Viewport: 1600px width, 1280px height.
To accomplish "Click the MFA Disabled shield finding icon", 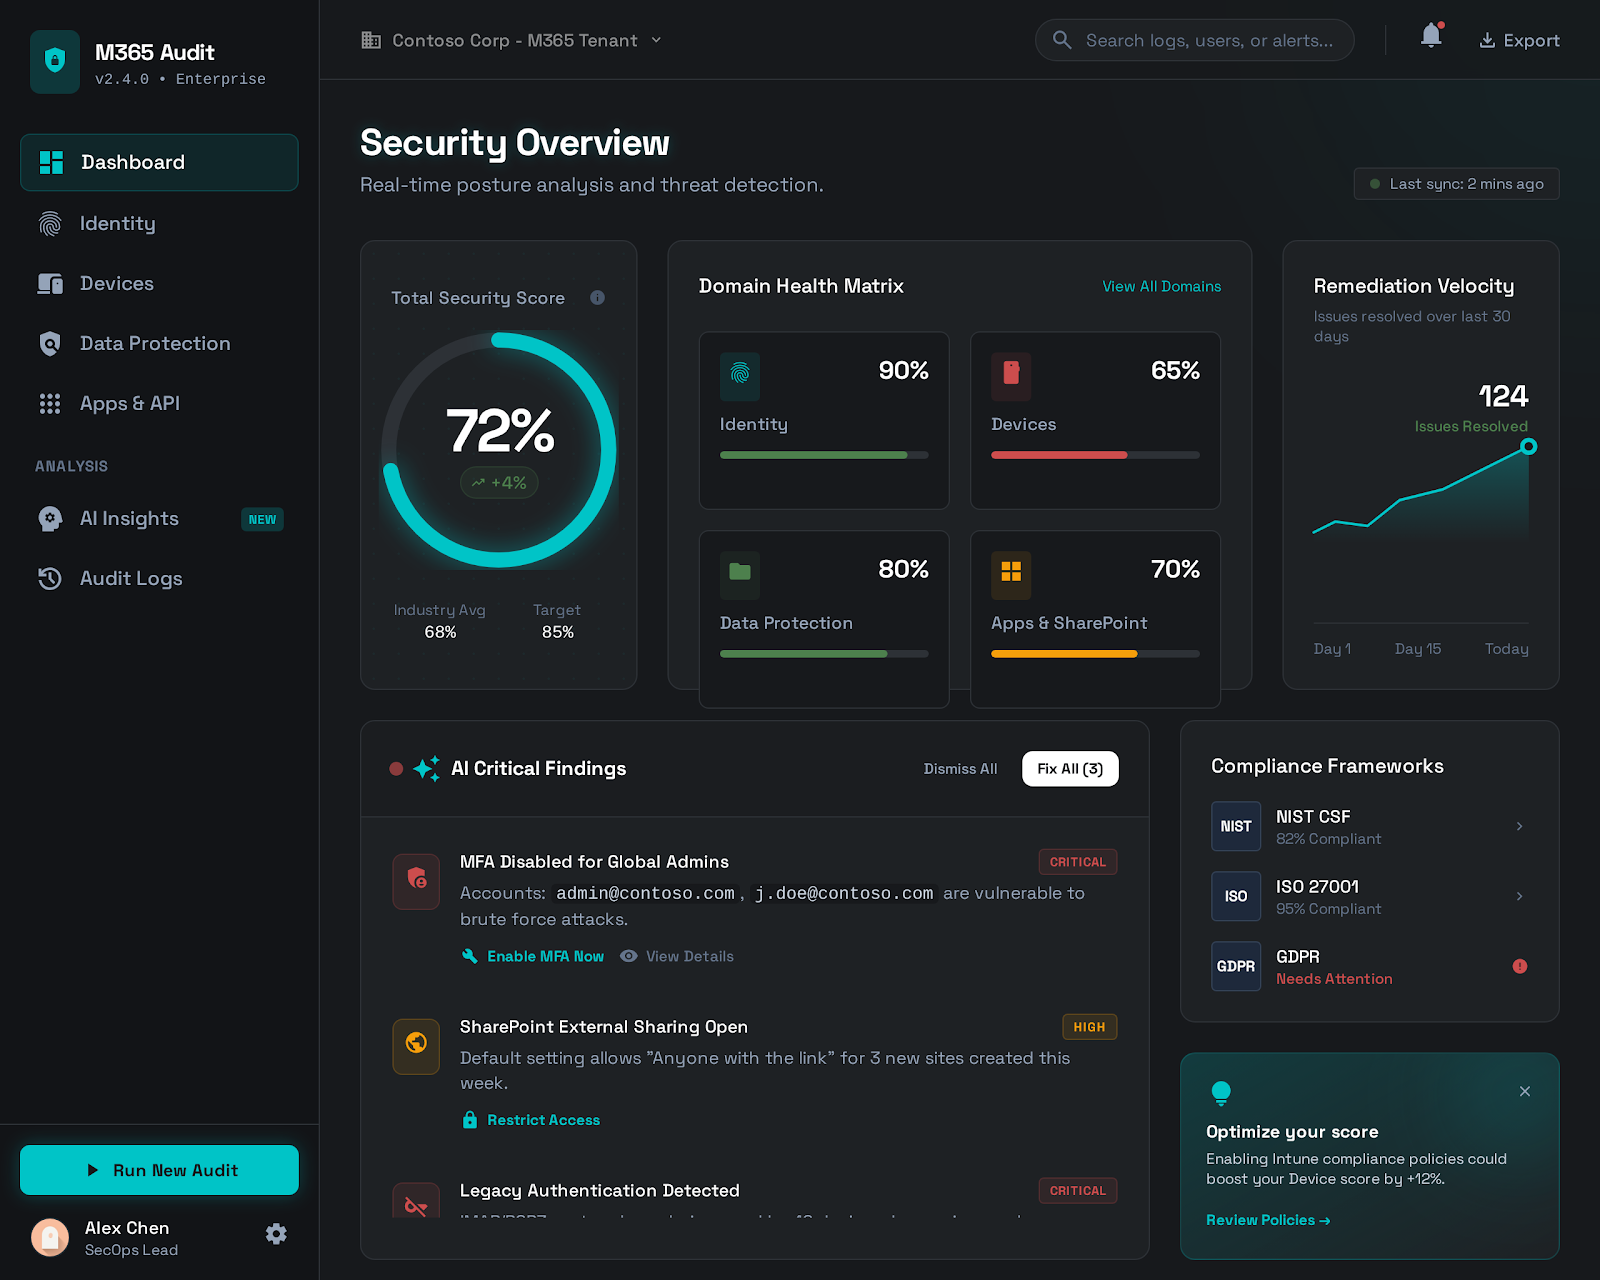I will (x=416, y=881).
